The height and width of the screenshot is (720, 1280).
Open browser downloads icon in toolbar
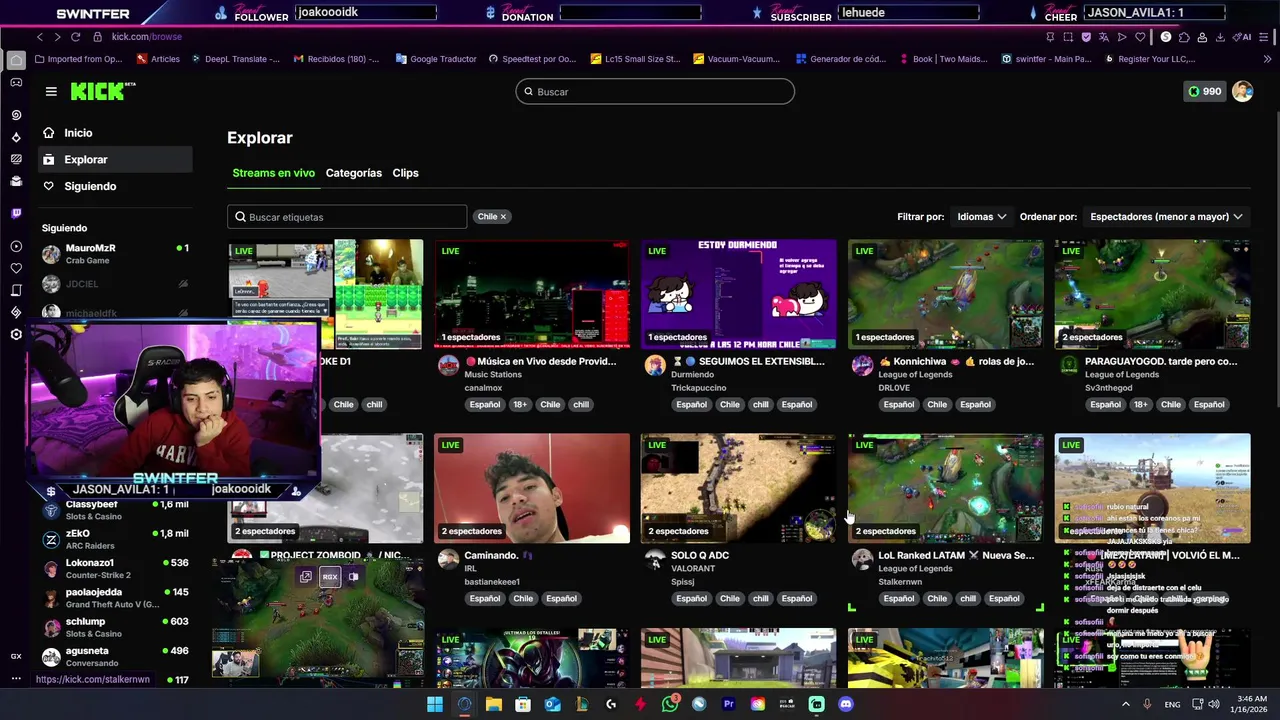(x=1219, y=37)
